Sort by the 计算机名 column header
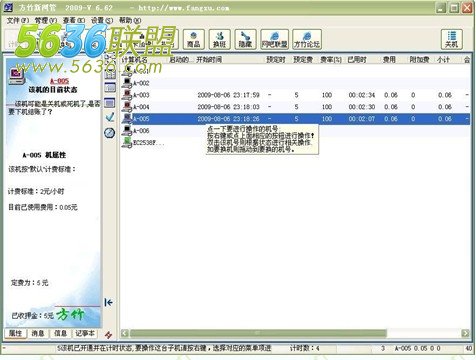 pos(134,60)
